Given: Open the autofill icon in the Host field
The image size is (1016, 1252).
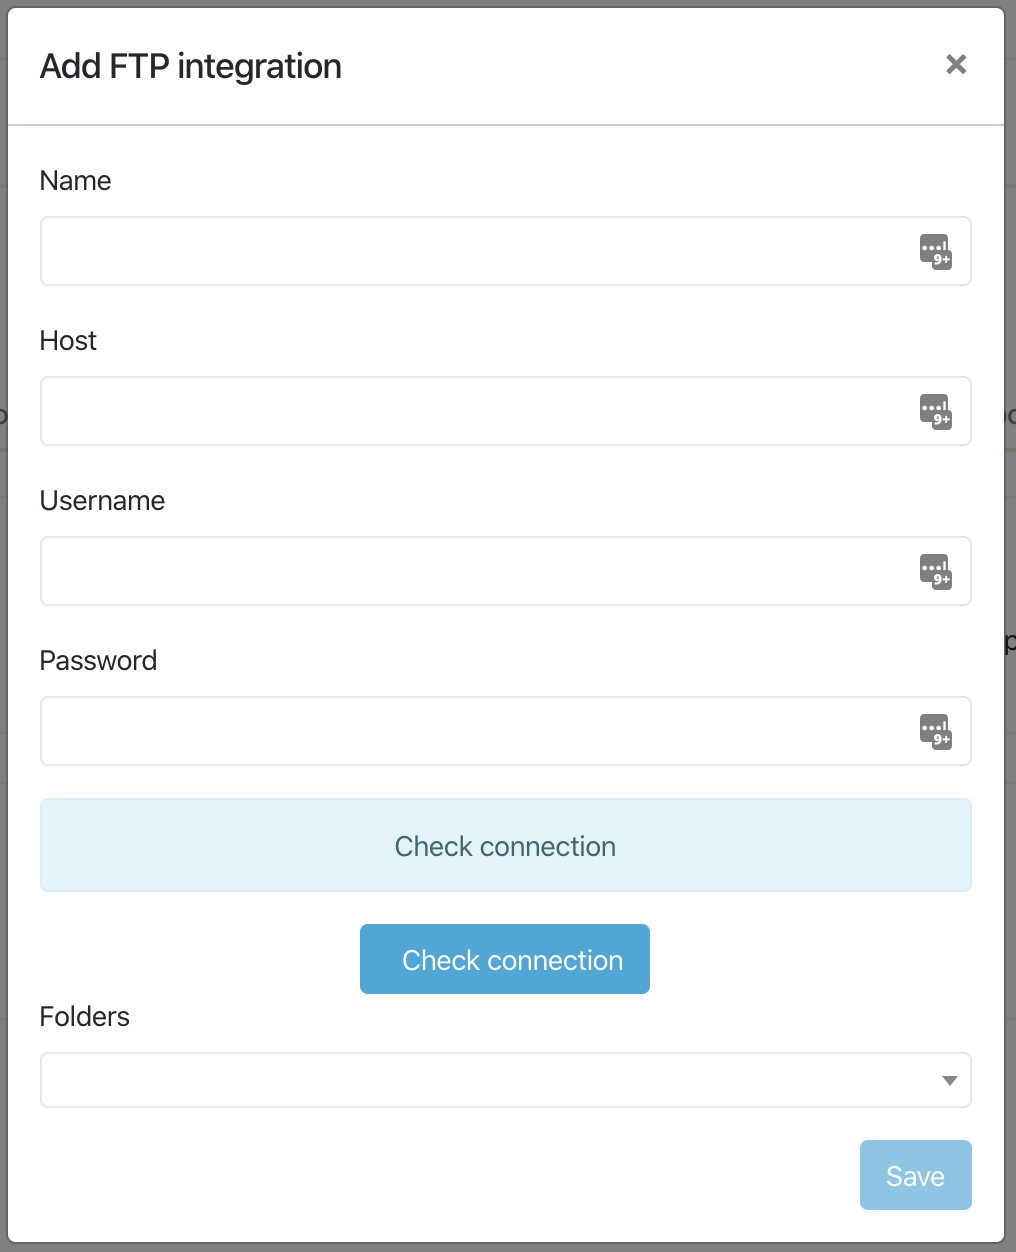Looking at the screenshot, I should [936, 411].
